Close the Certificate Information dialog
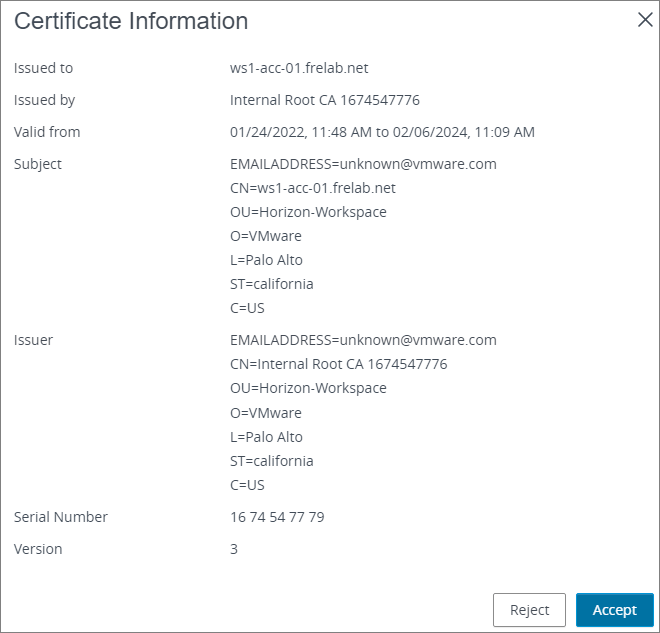Image resolution: width=660 pixels, height=633 pixels. coord(645,20)
